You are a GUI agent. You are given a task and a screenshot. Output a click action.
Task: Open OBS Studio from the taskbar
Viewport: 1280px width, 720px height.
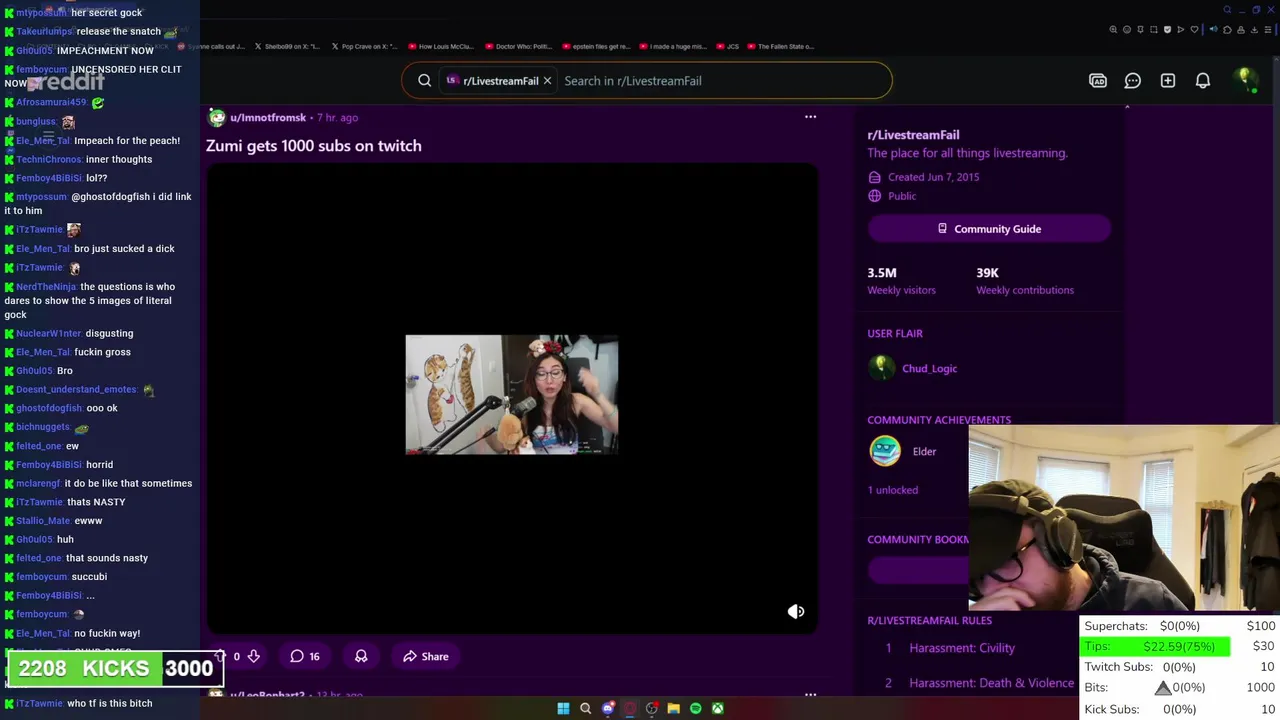click(x=651, y=708)
